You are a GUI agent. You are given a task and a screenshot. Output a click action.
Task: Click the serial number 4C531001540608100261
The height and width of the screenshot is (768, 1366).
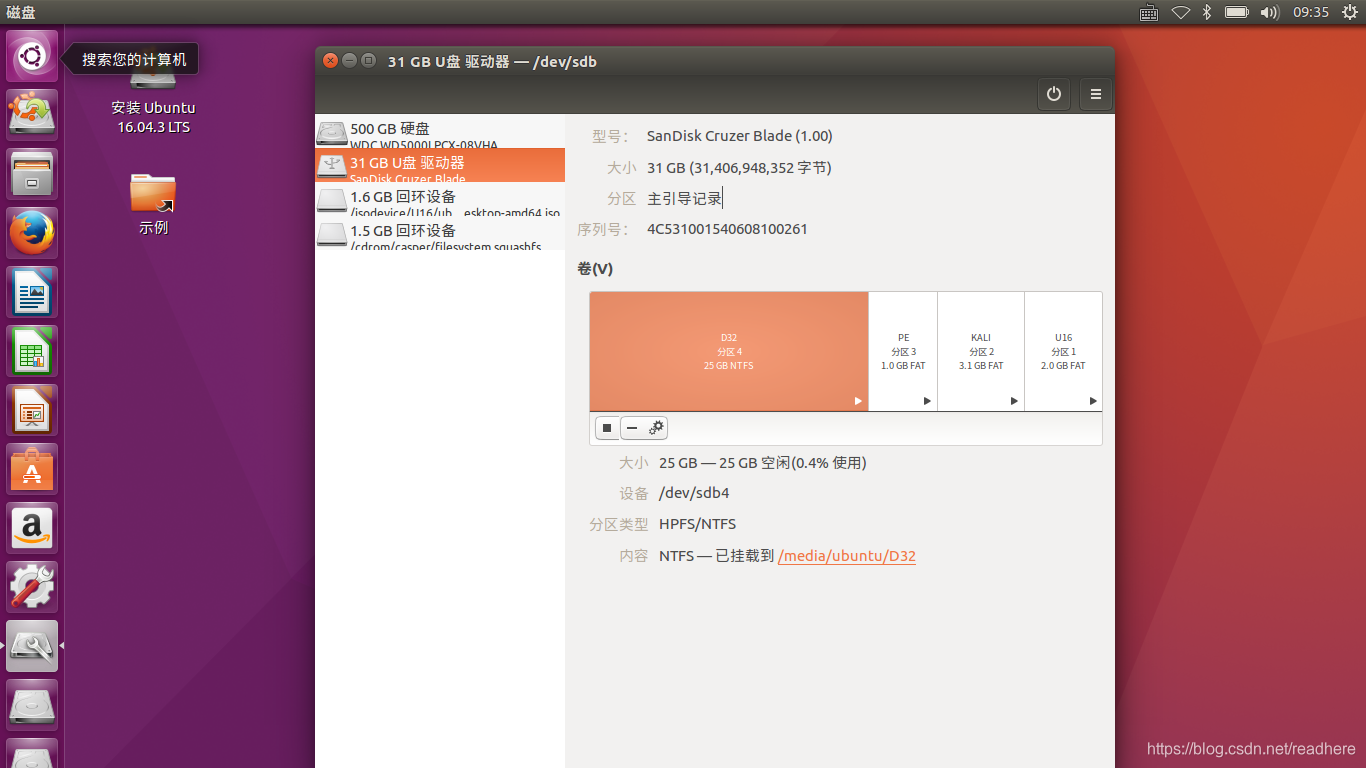pyautogui.click(x=727, y=229)
